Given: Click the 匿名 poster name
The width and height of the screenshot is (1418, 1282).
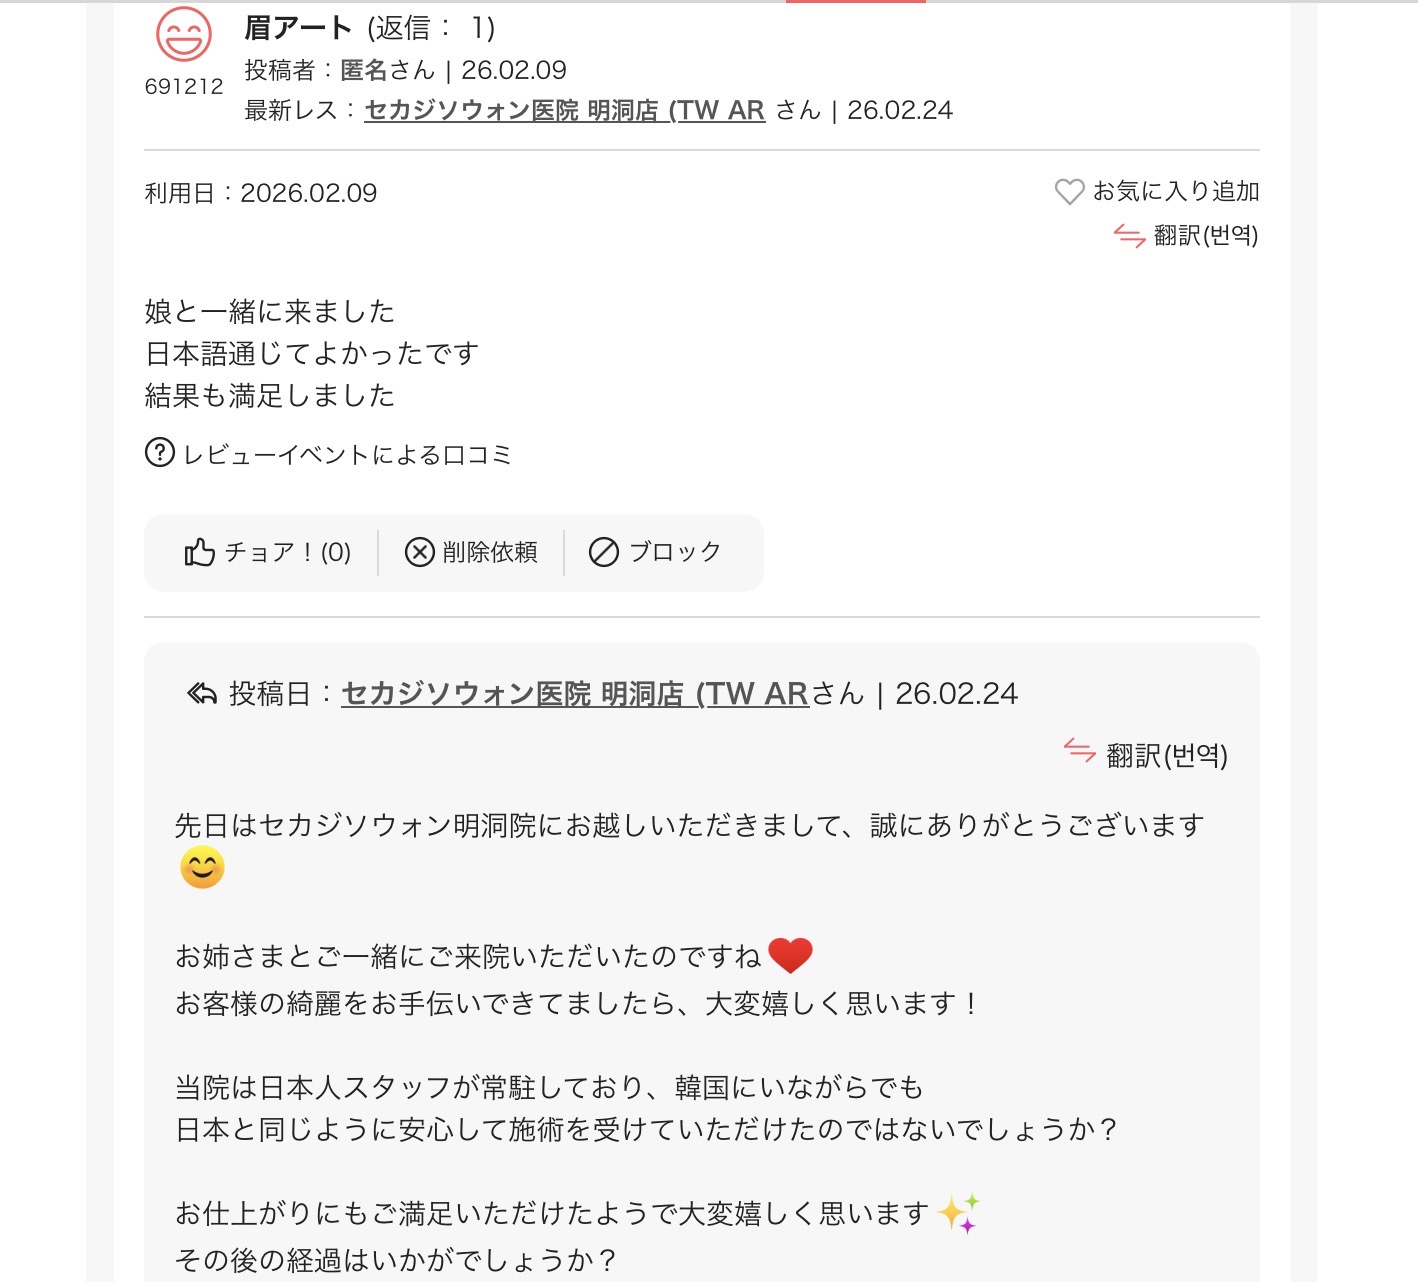Looking at the screenshot, I should [x=364, y=70].
